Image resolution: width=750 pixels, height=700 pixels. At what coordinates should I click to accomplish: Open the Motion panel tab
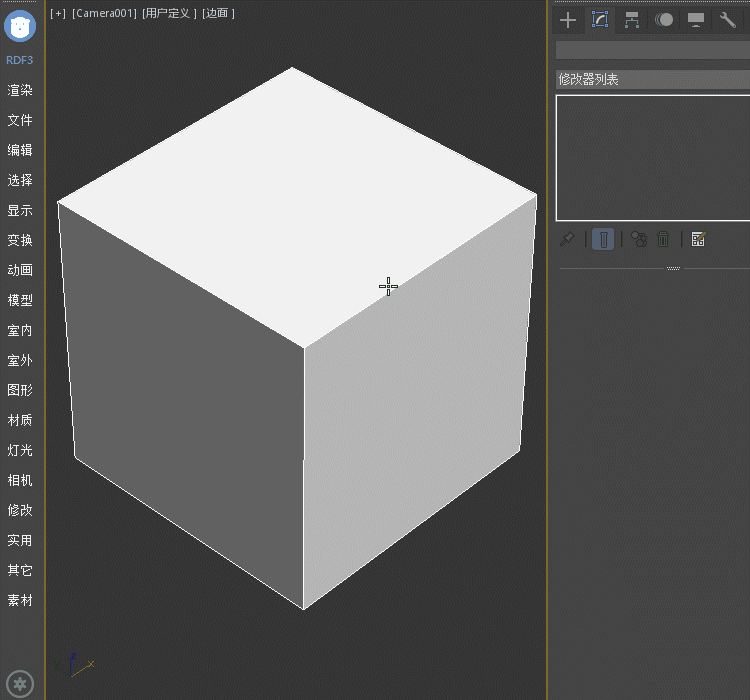tap(664, 20)
